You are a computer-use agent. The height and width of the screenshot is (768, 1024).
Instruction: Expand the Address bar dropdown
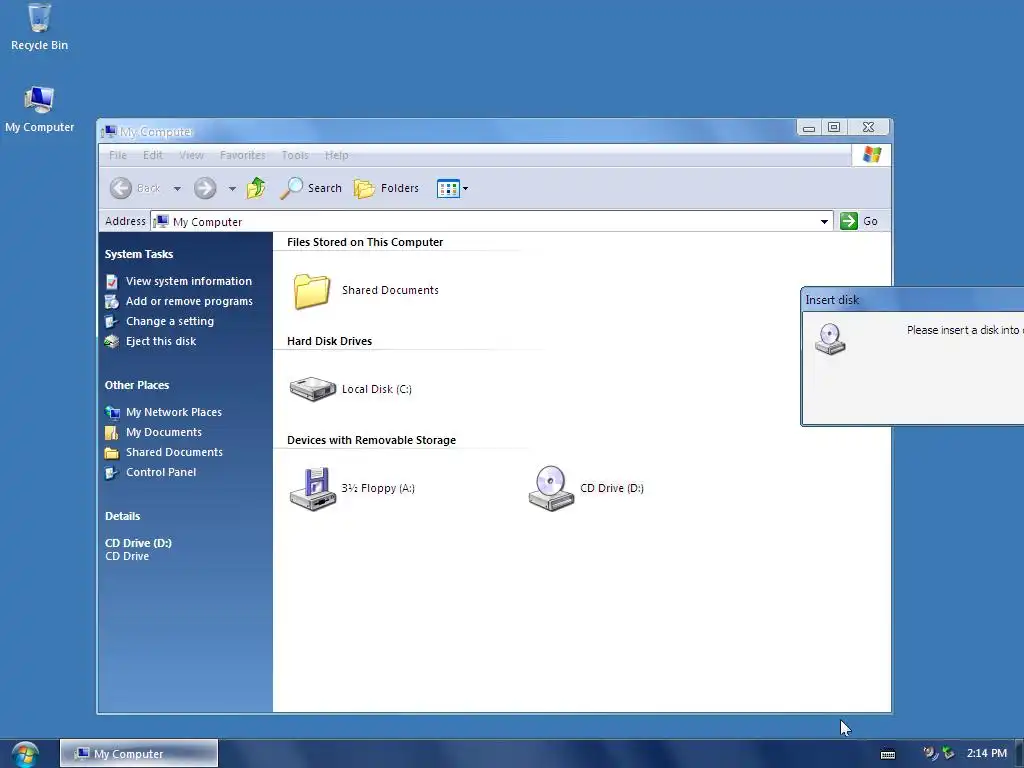[824, 221]
